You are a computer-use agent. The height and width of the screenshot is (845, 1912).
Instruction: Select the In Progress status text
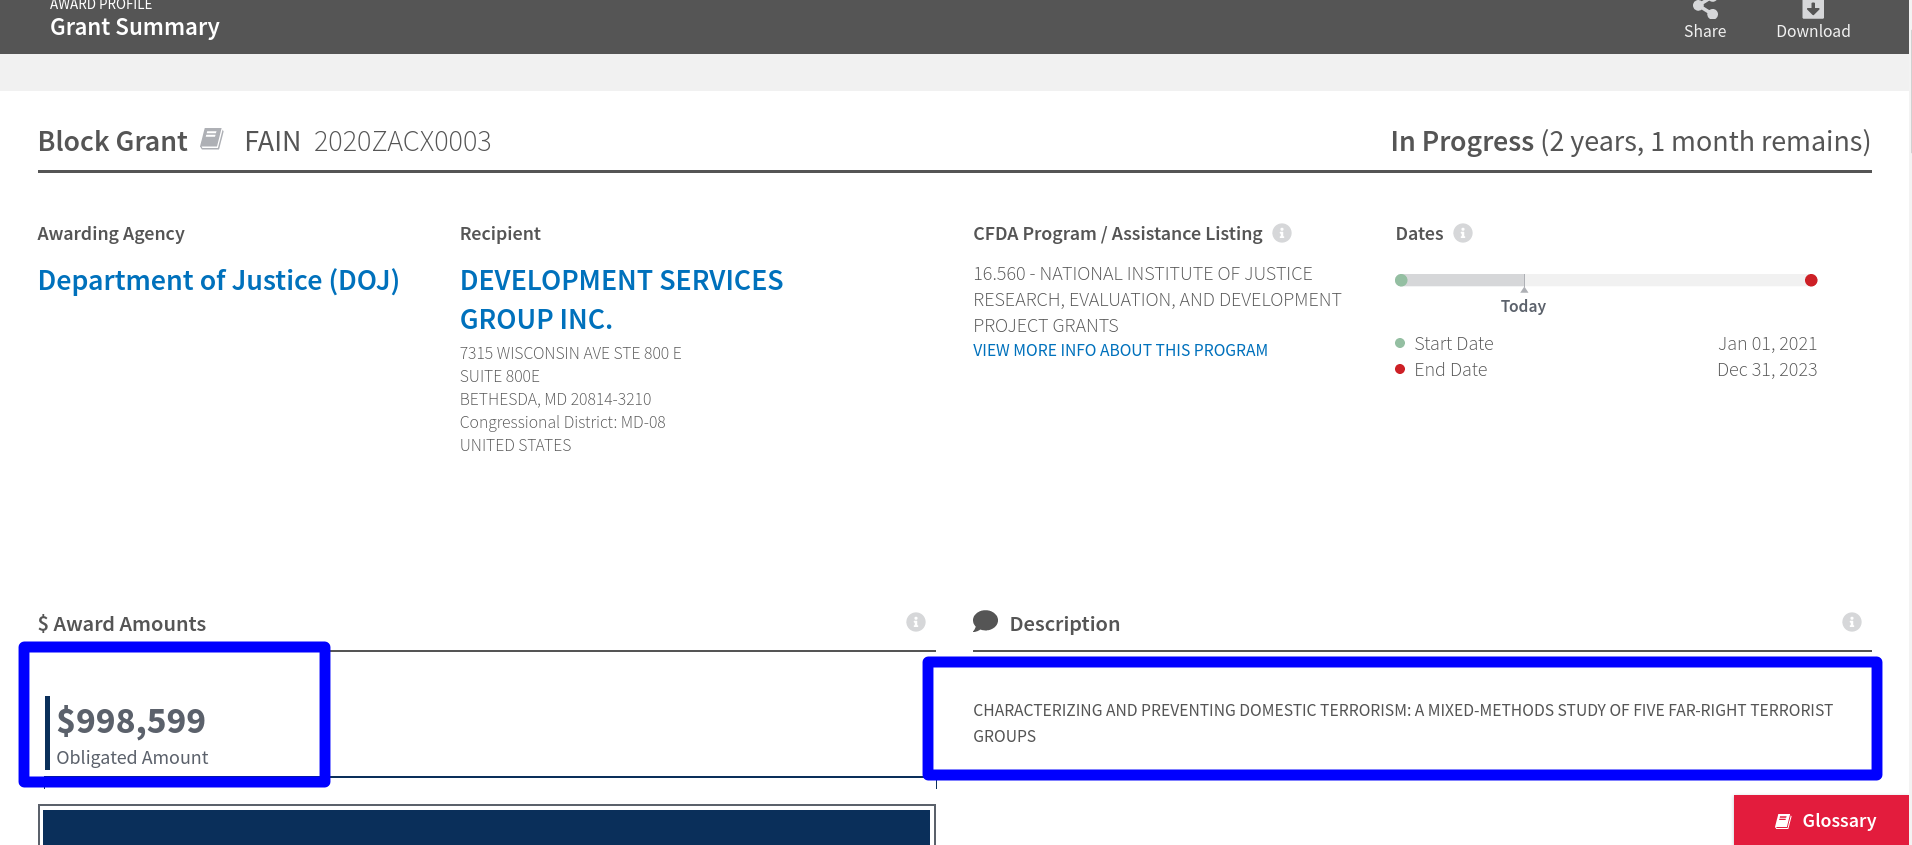pos(1462,141)
